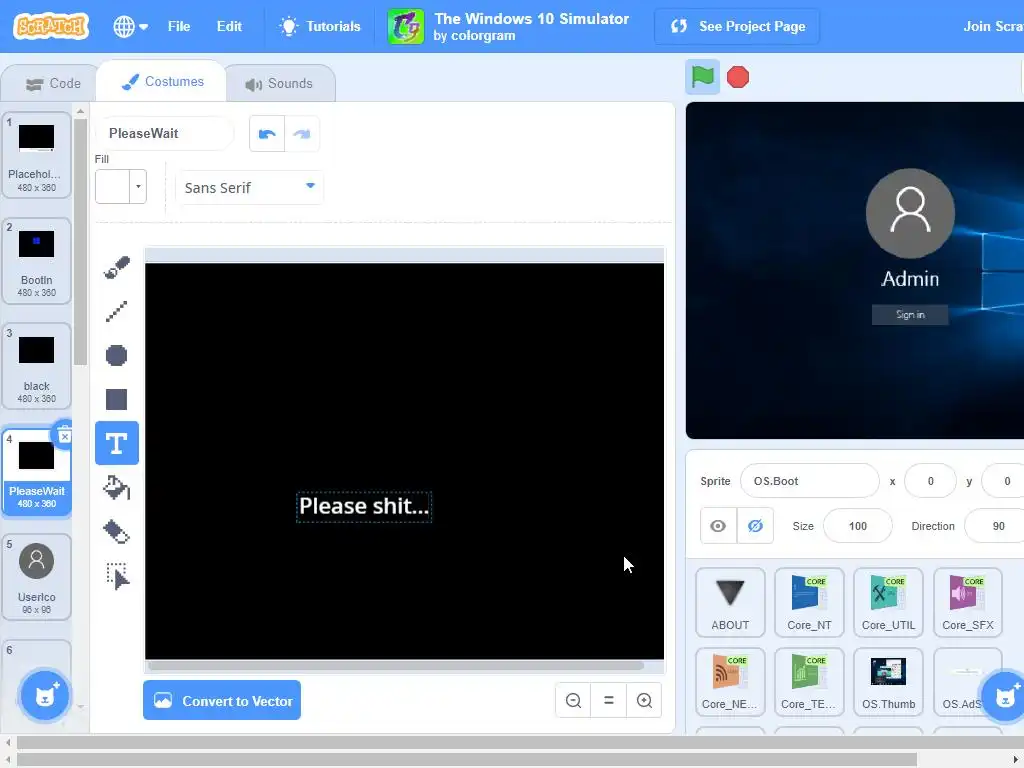Redo the costume edit
Screen dimensions: 1024x768
[302, 134]
